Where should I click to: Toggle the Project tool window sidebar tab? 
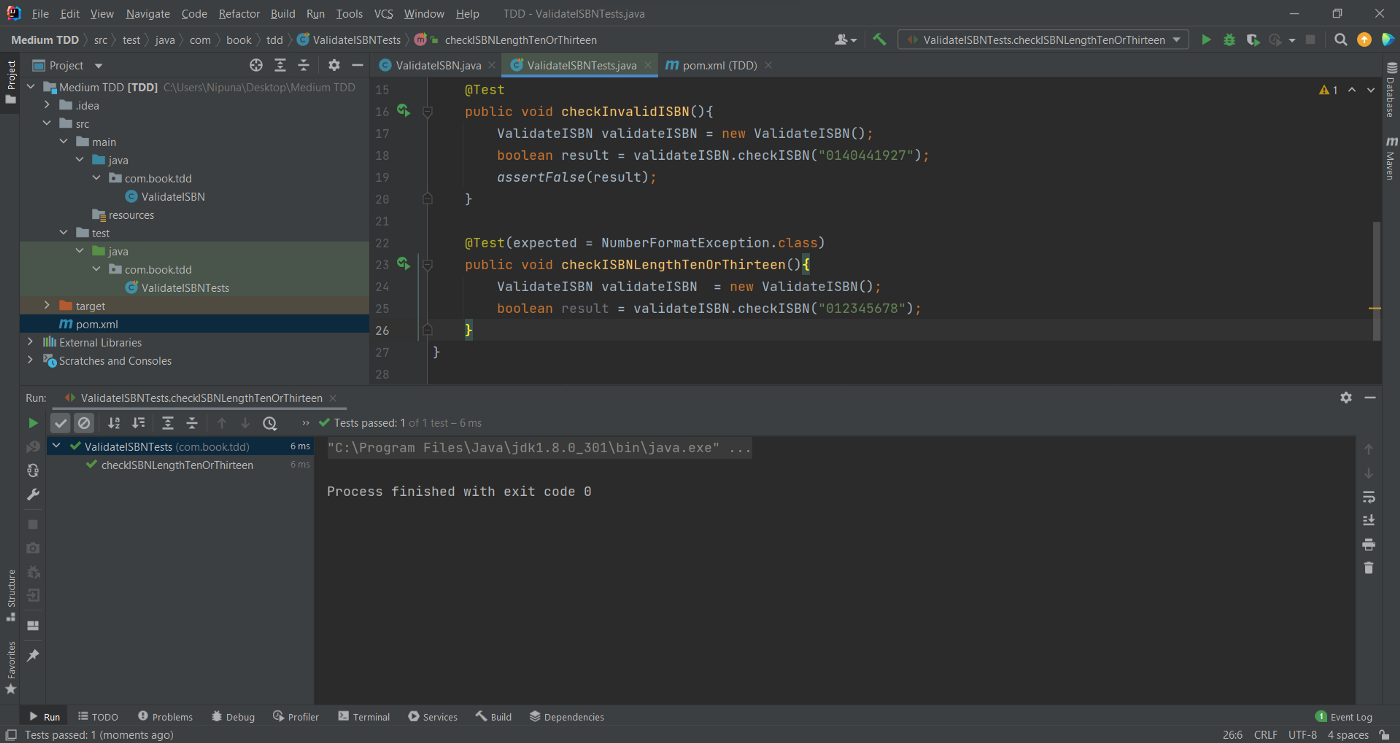11,82
